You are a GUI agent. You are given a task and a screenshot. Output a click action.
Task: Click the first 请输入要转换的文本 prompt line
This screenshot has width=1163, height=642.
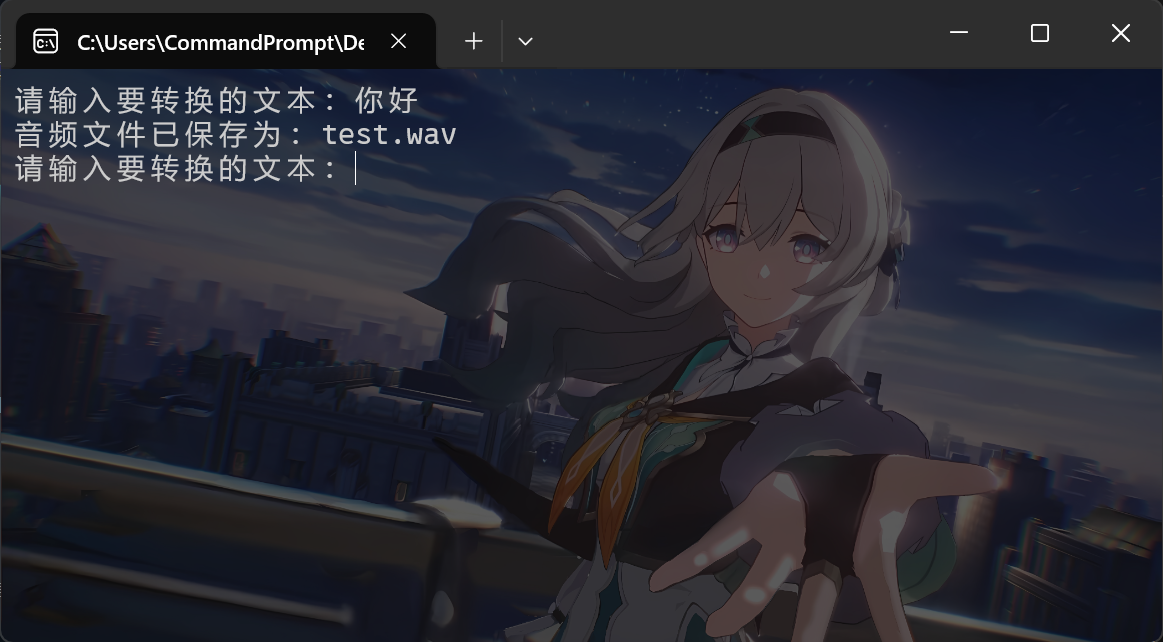coord(175,100)
